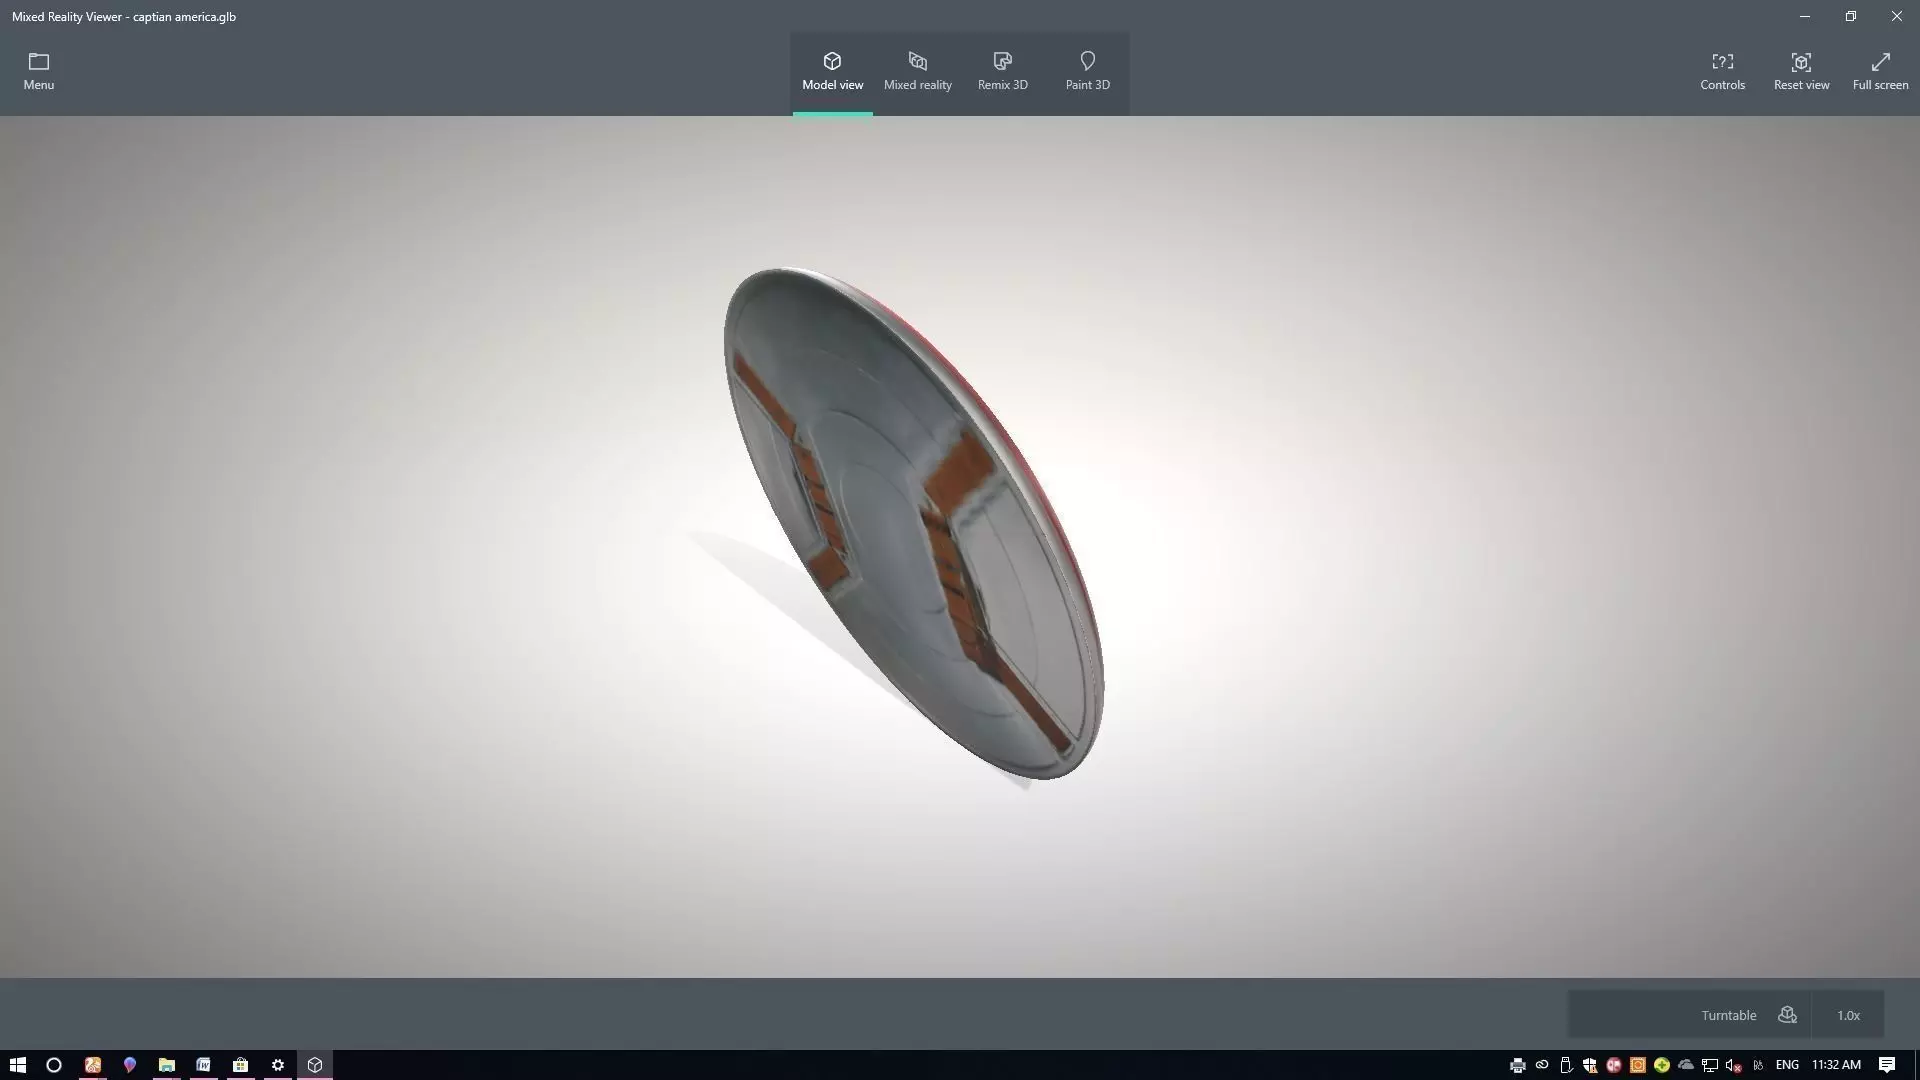Screen dimensions: 1920x1080
Task: Enter Full screen mode
Action: pos(1880,72)
